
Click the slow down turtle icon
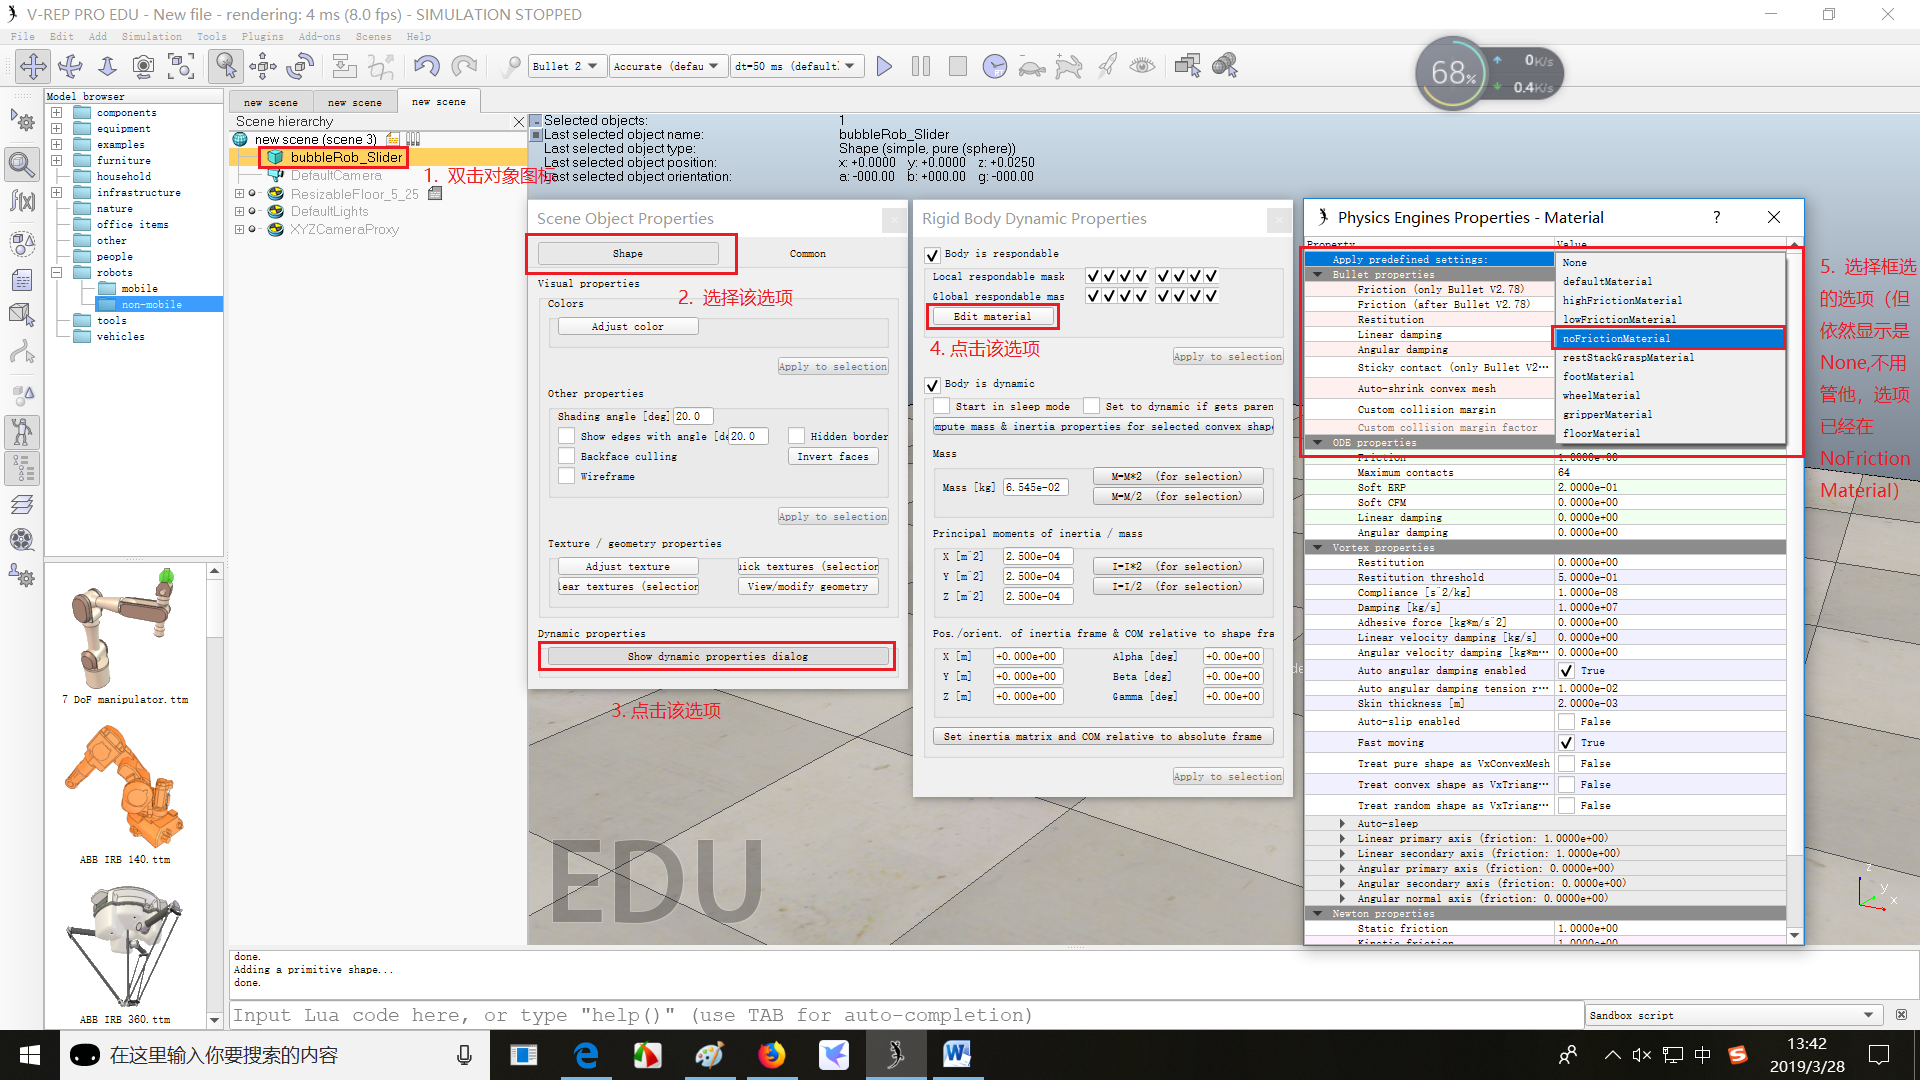[1031, 67]
